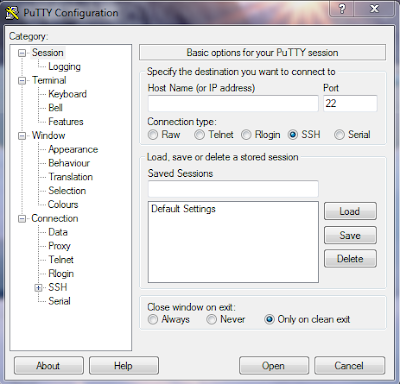Close the PuTTY Configuration window

[375, 8]
